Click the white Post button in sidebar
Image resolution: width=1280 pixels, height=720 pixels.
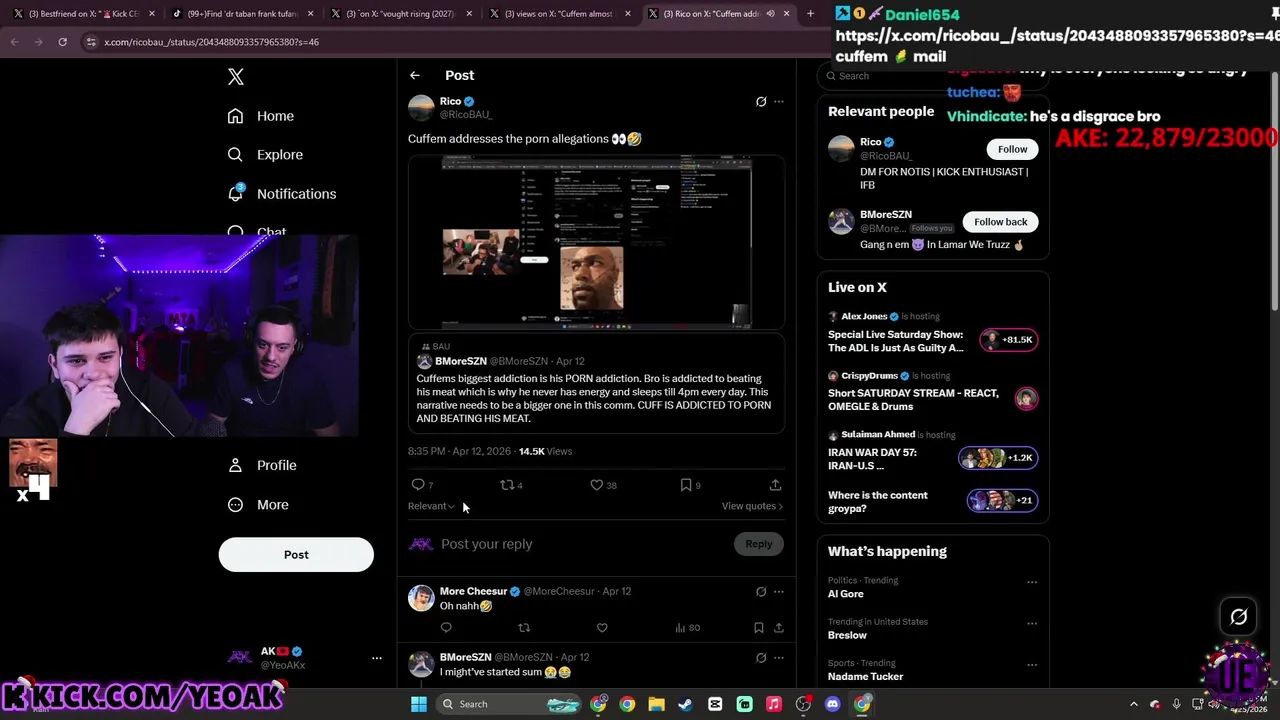(x=296, y=555)
